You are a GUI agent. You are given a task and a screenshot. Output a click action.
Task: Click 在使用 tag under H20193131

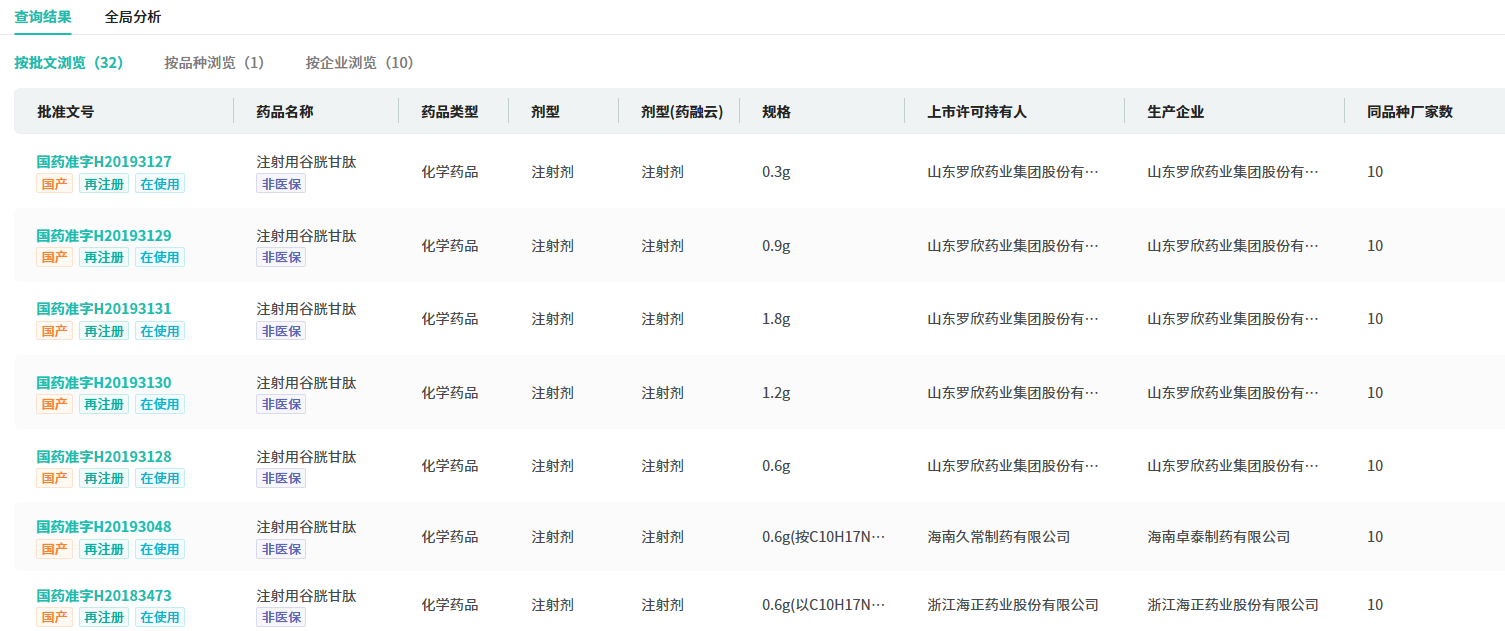pos(160,331)
